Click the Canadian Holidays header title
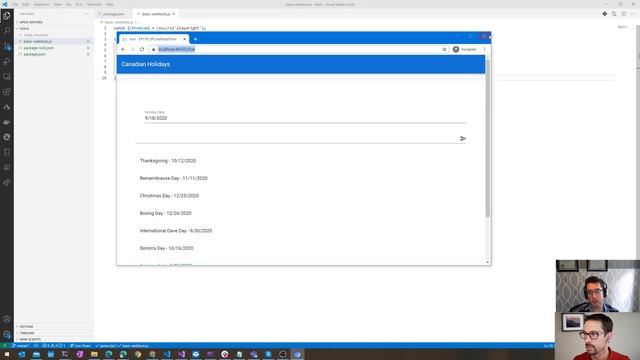 tap(146, 64)
